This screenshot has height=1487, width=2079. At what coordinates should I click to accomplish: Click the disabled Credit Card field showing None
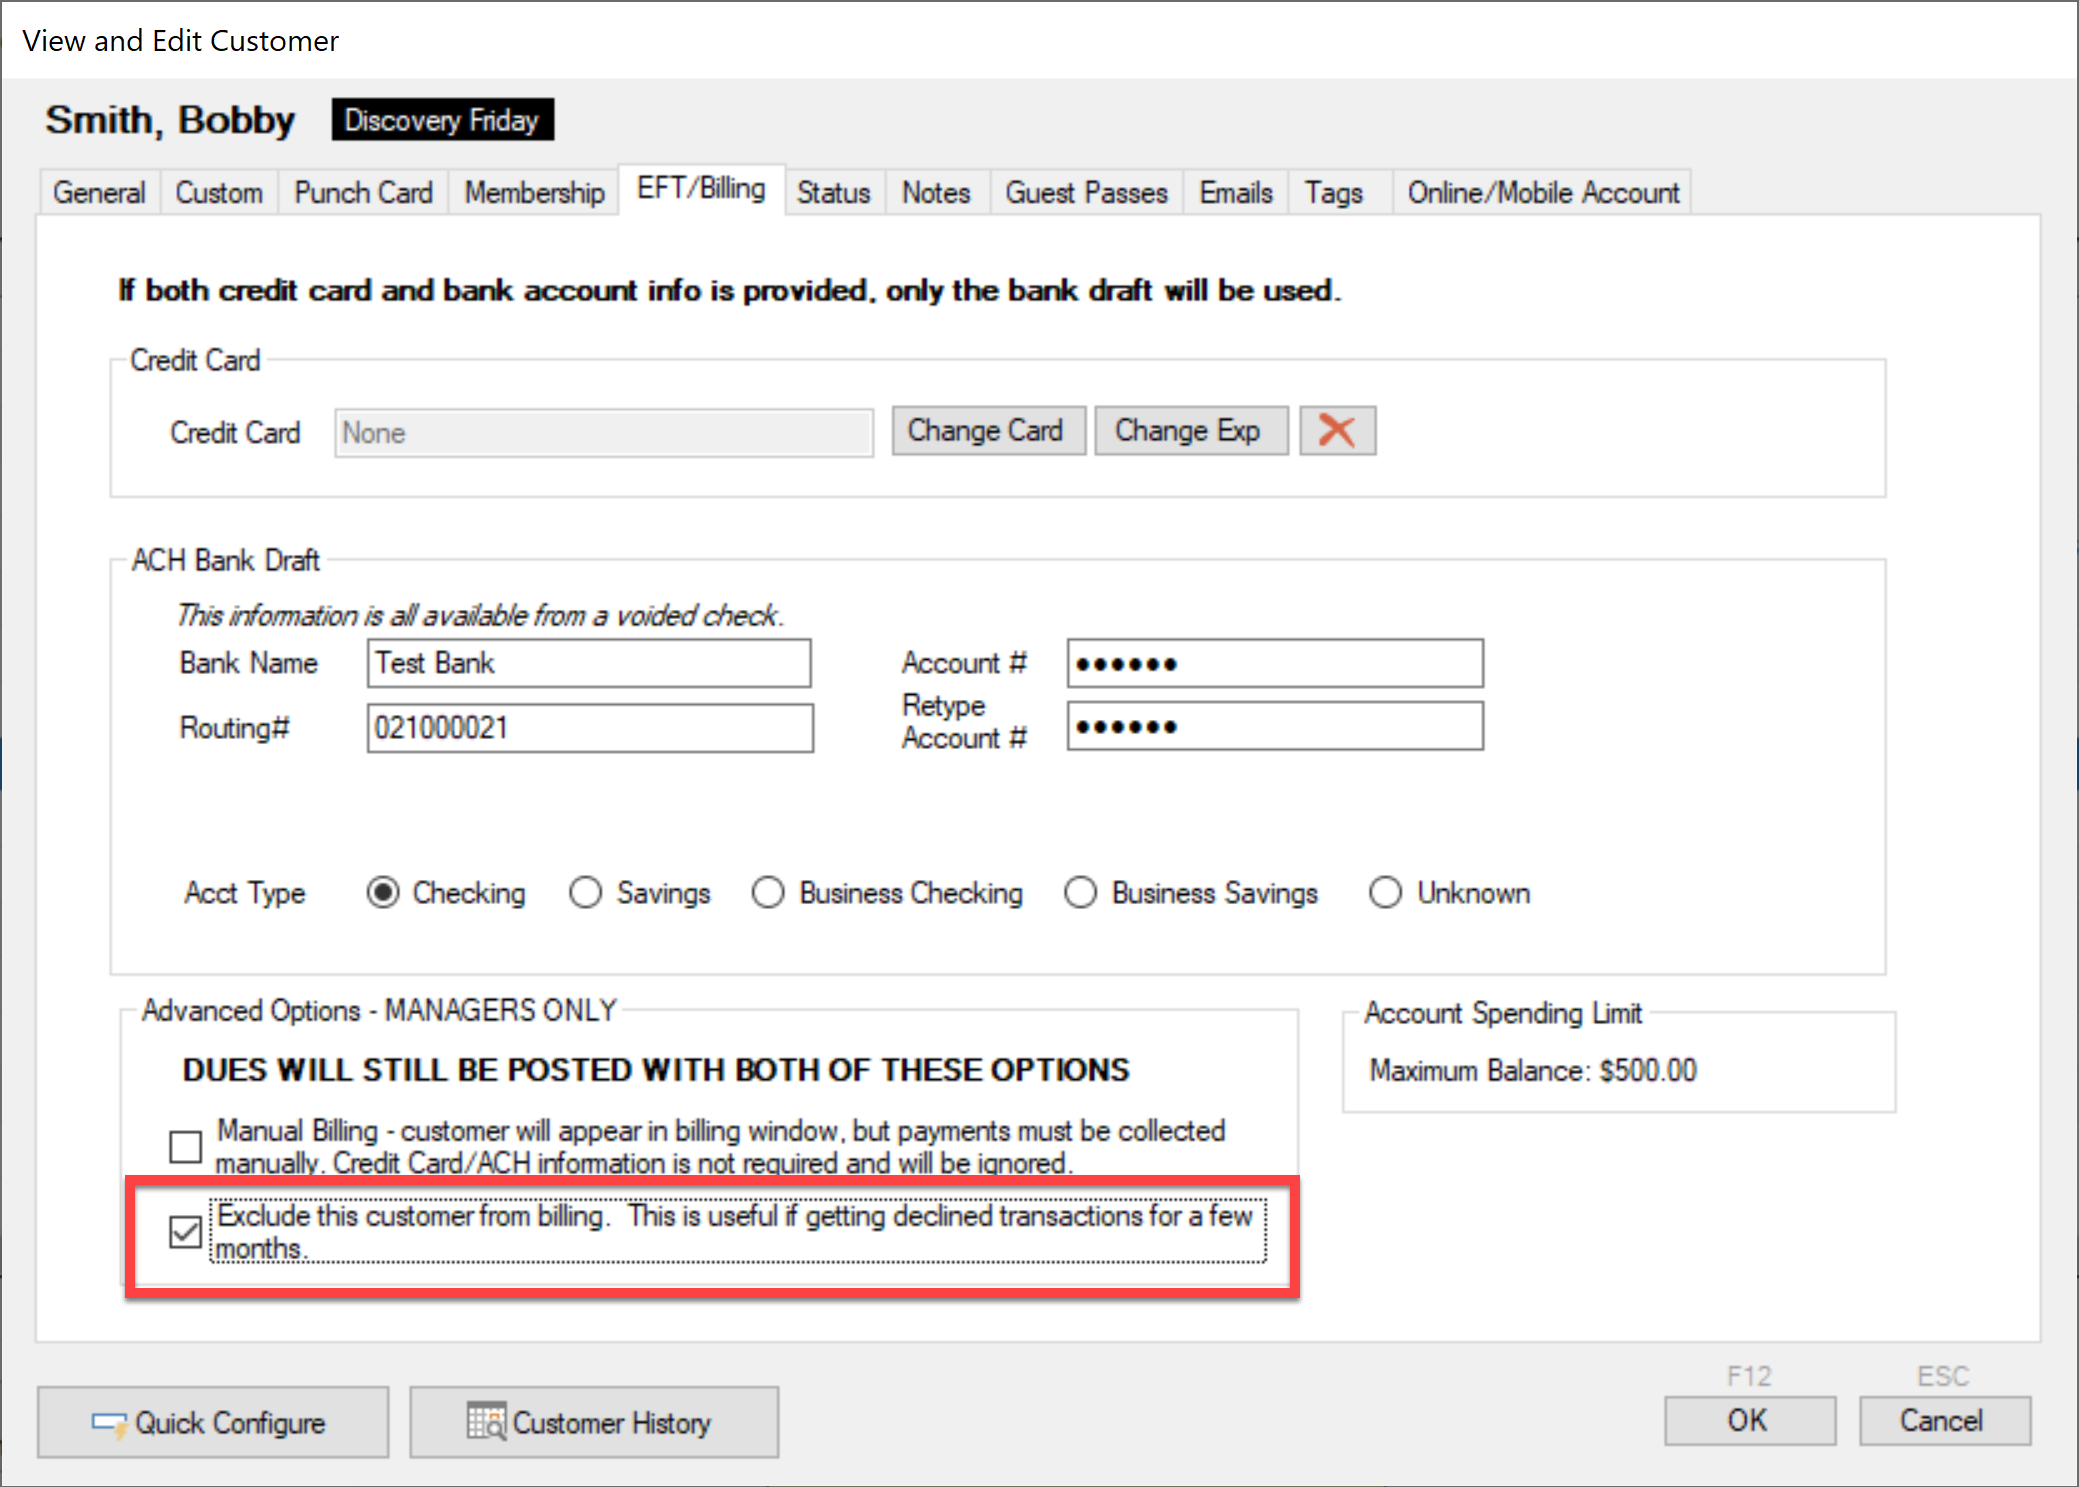point(604,433)
